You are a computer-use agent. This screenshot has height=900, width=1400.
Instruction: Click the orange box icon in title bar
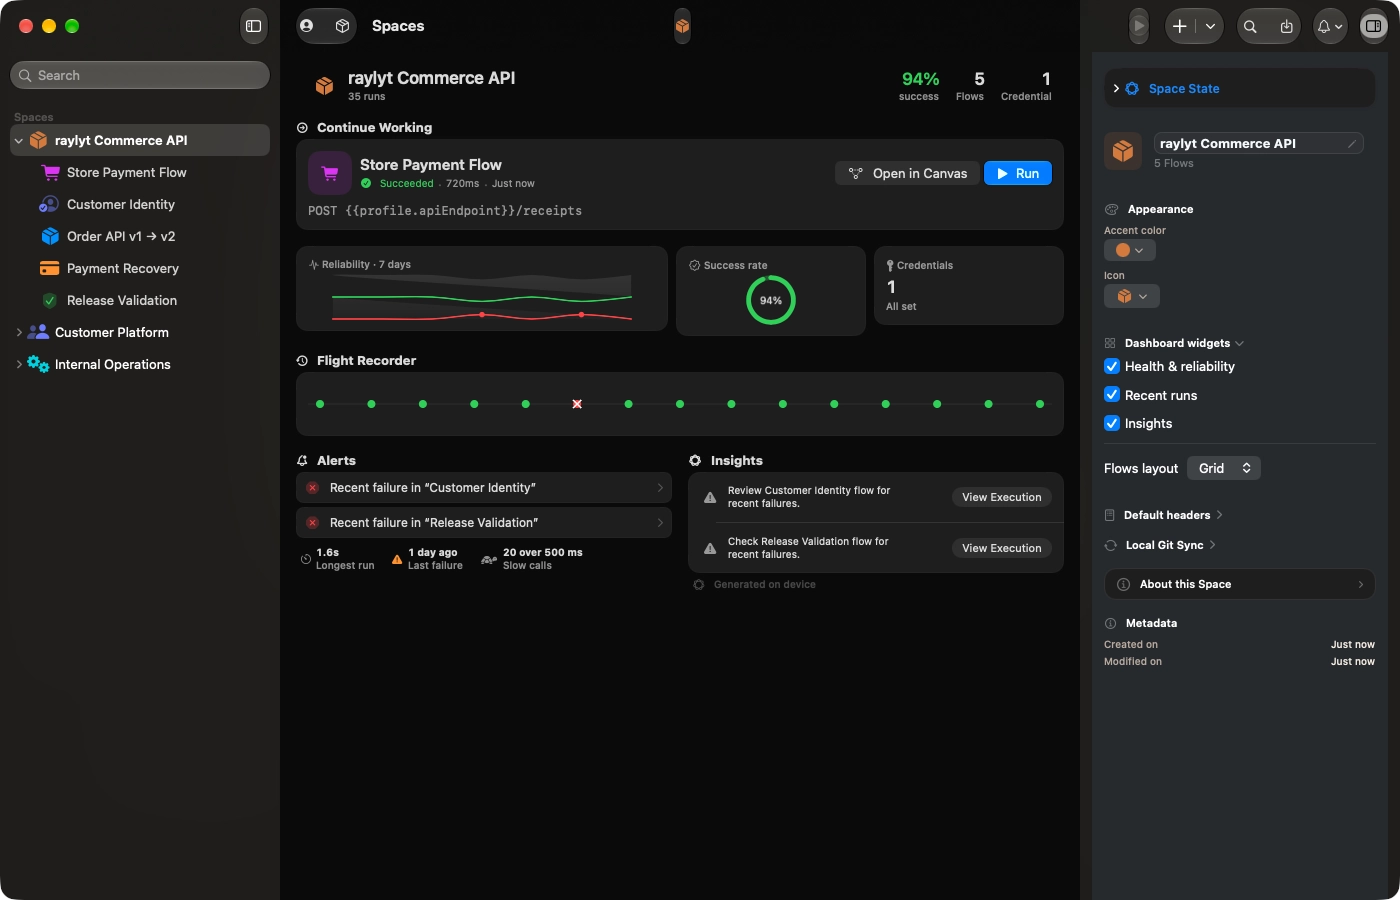pyautogui.click(x=682, y=26)
